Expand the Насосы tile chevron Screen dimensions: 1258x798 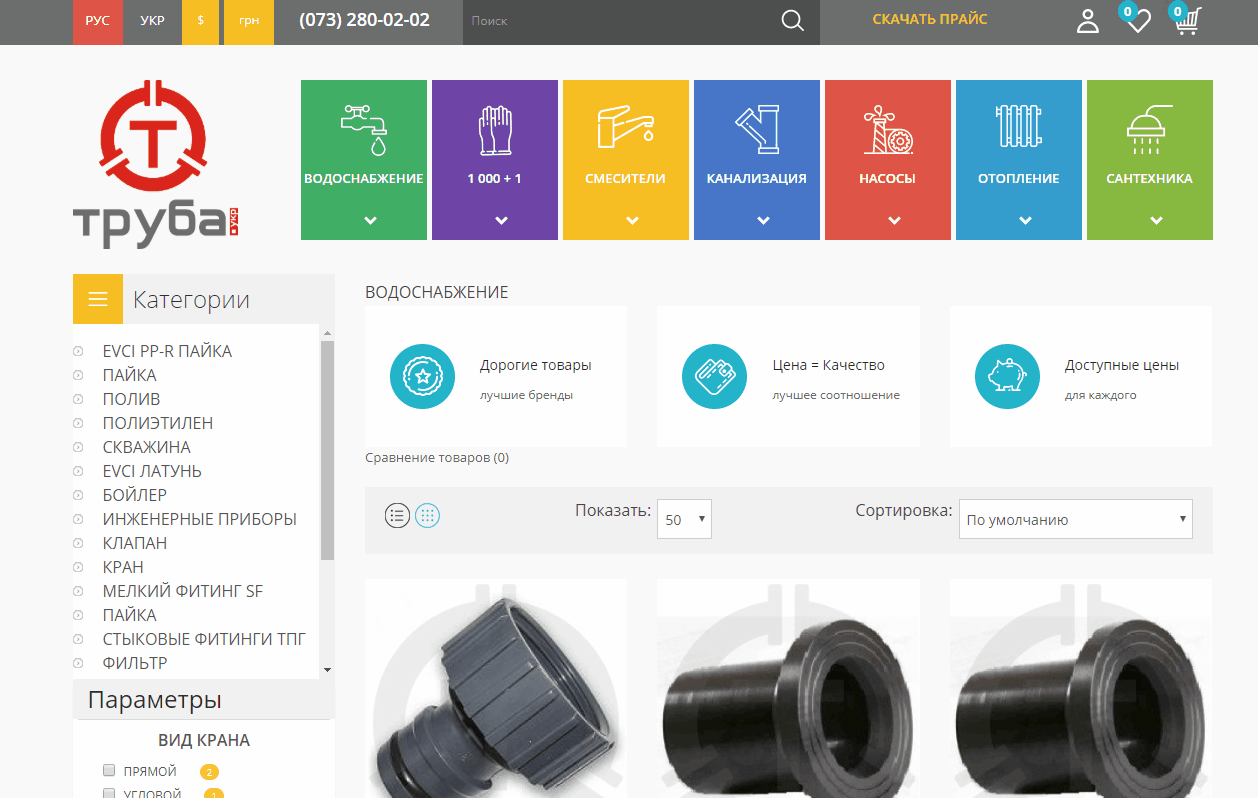[895, 220]
